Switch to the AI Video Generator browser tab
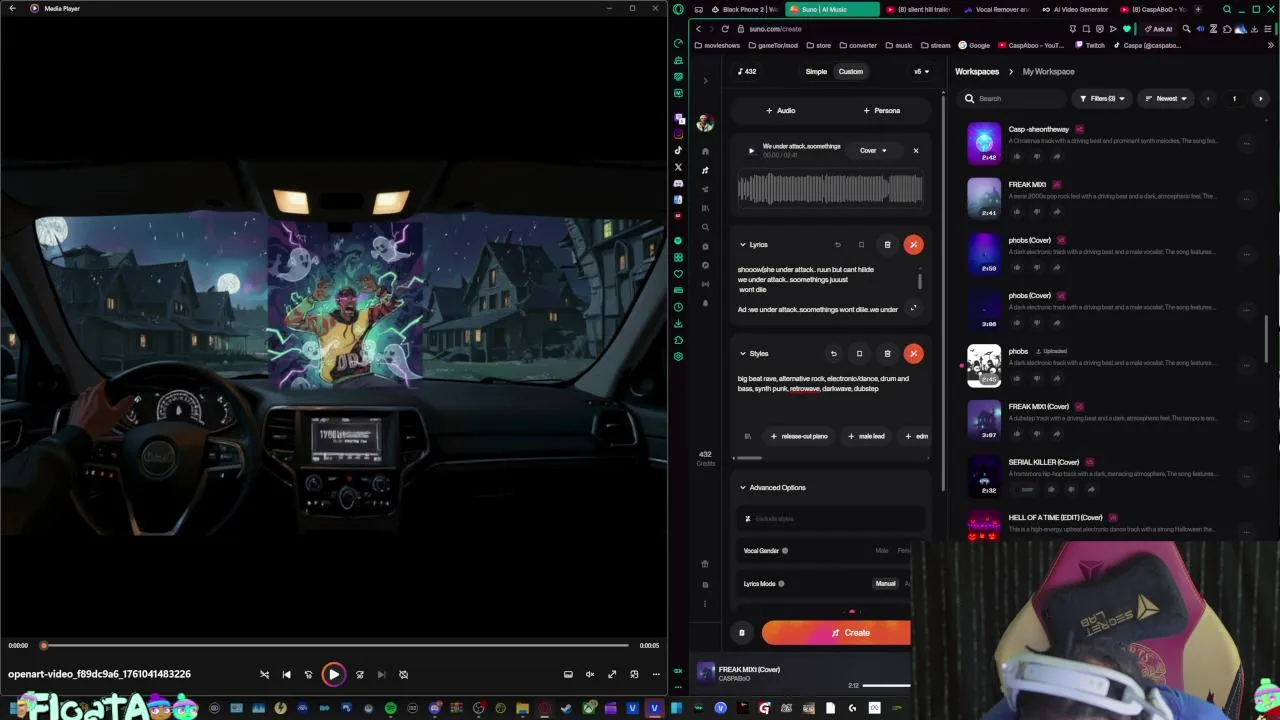This screenshot has height=720, width=1280. pos(1076,9)
